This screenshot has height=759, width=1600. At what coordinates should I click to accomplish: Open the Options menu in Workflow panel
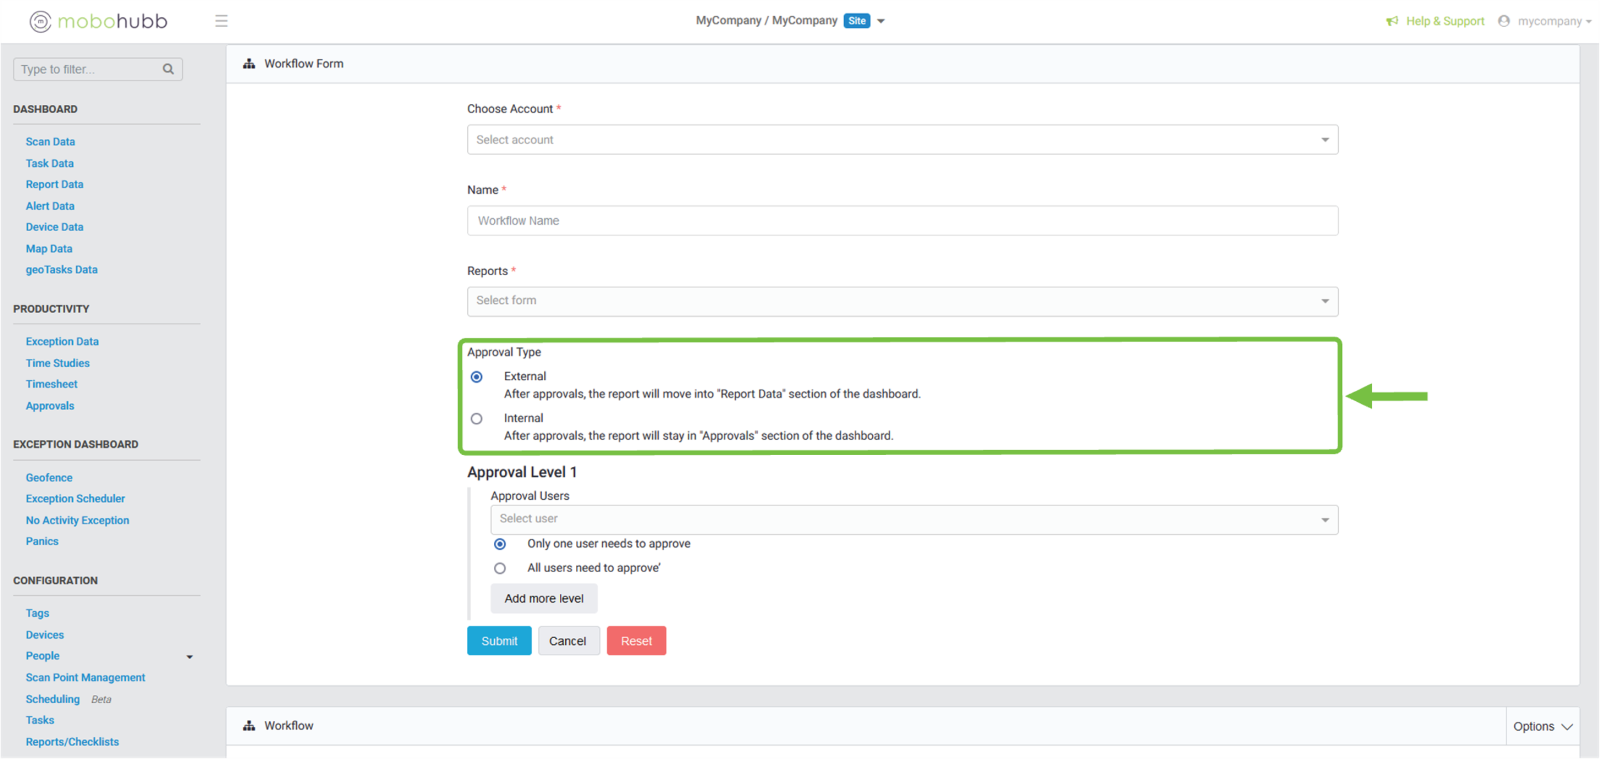coord(1542,727)
